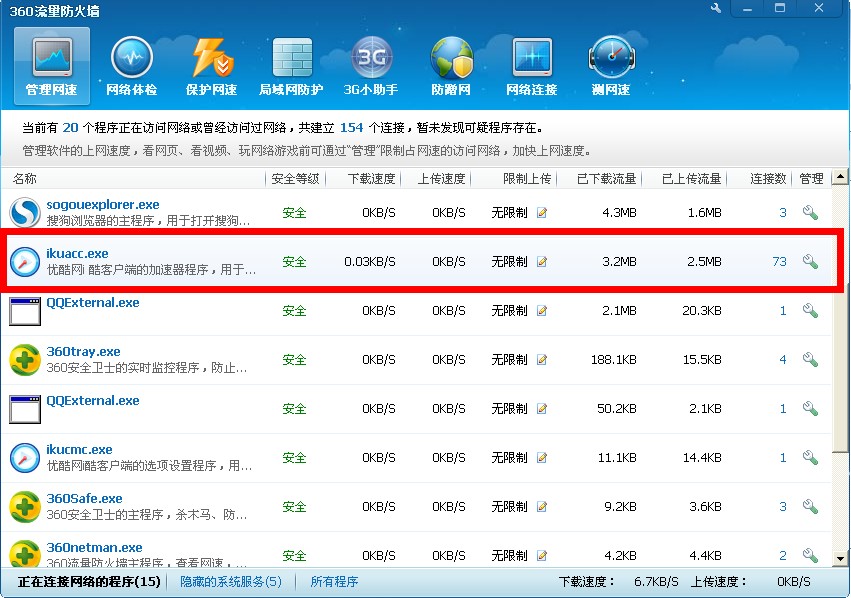Edit upload limit for QQExternal.exe with 50.2KB downloaded

pyautogui.click(x=541, y=409)
